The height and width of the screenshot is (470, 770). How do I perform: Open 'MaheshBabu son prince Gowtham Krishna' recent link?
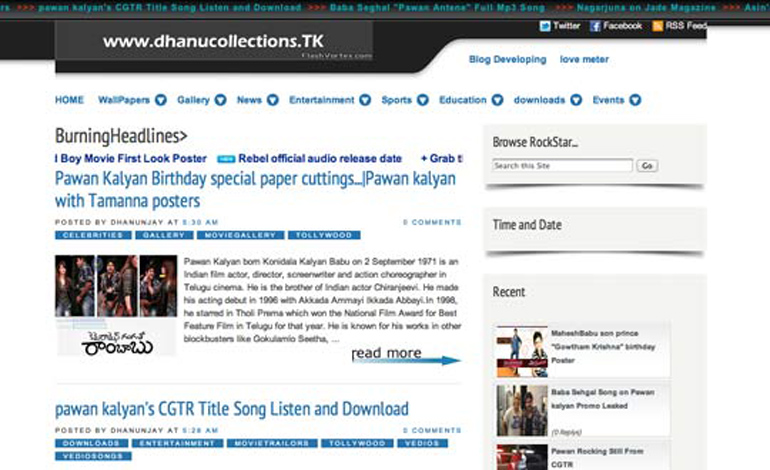point(603,347)
